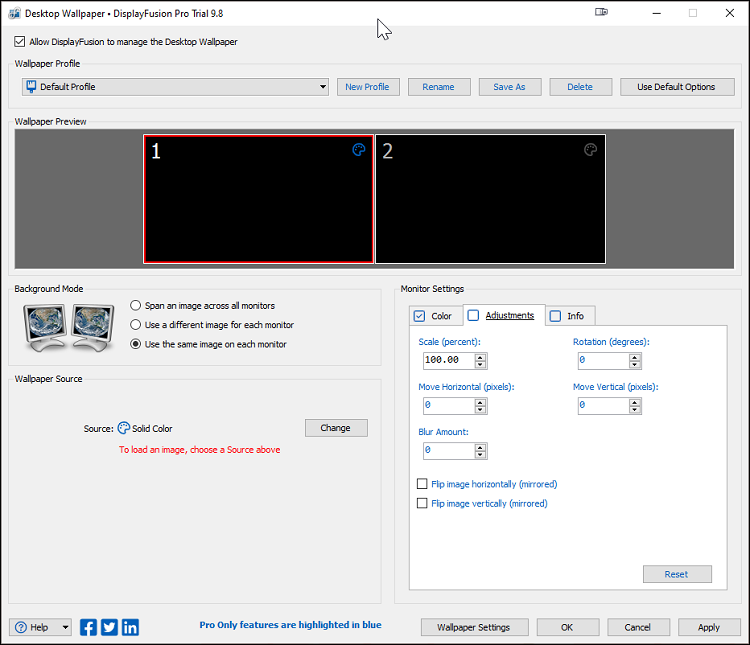750x645 pixels.
Task: Click the dual monitor globe illustration
Action: (x=69, y=328)
